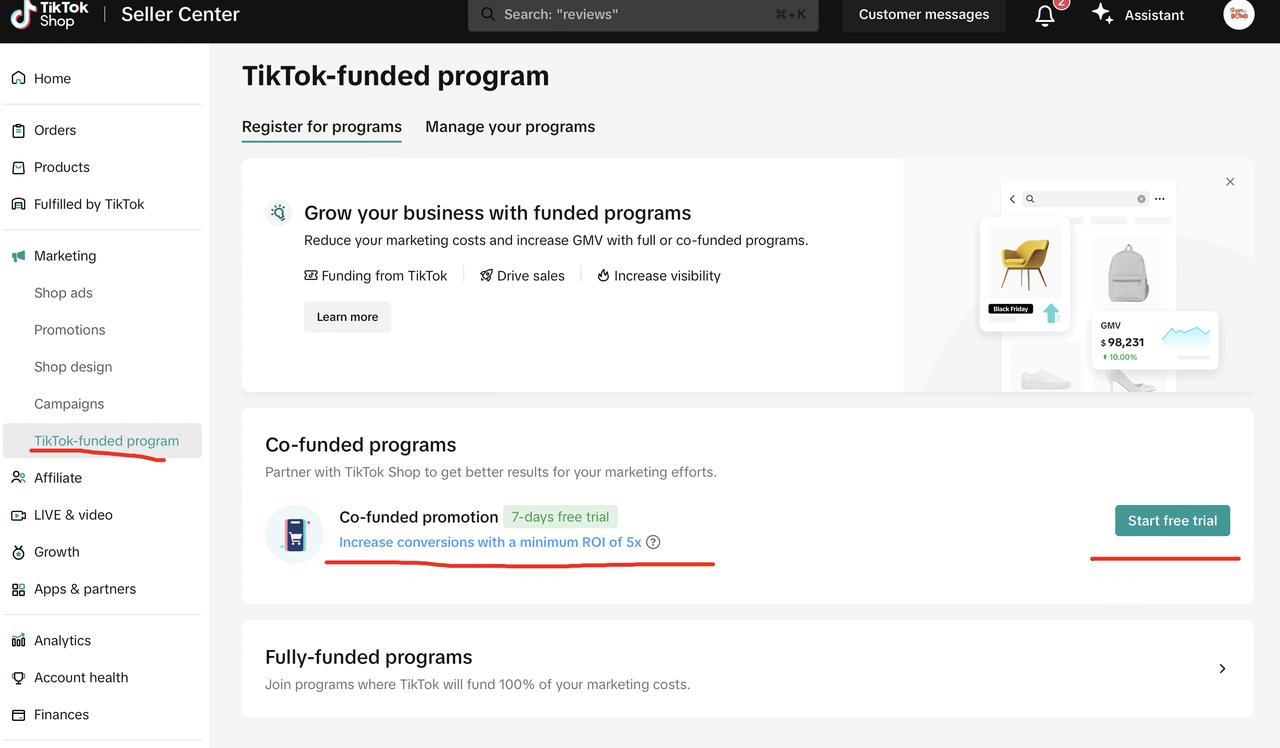Click the Learn more button

347,317
